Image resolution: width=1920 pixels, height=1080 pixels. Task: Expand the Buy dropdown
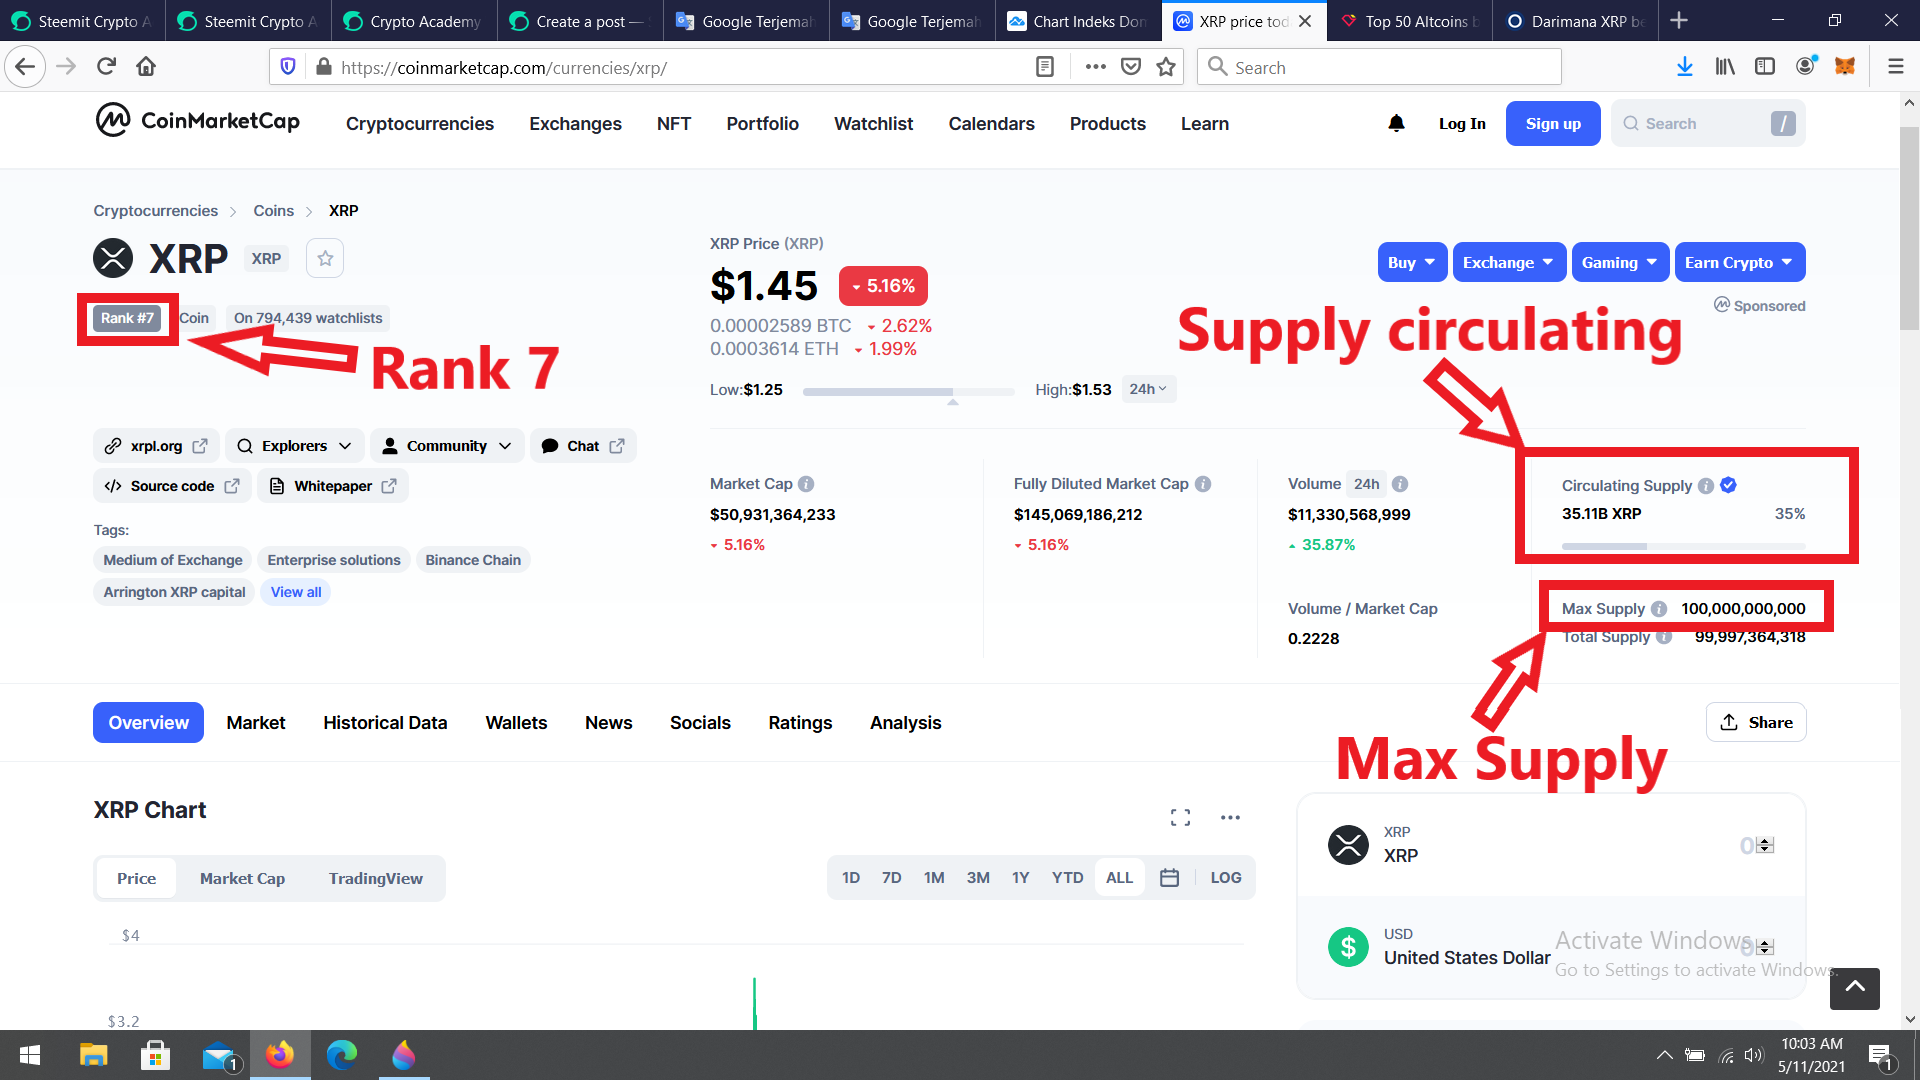pyautogui.click(x=1412, y=262)
